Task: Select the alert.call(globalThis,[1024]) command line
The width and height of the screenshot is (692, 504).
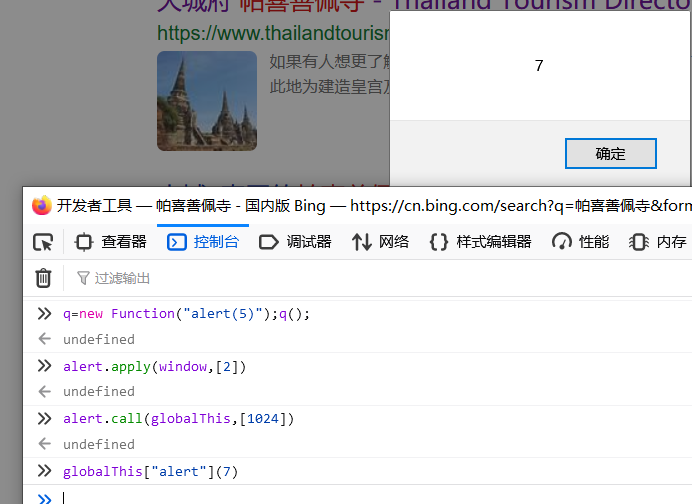Action: (x=178, y=419)
